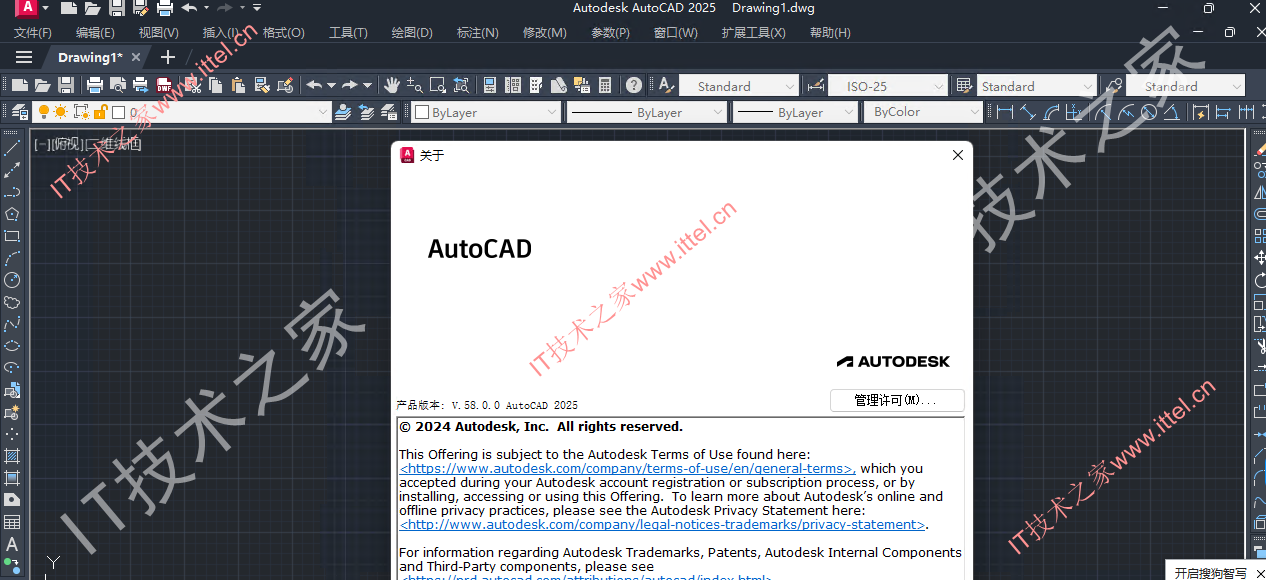Click the [-] viewport control label
The image size is (1266, 580).
pyautogui.click(x=41, y=144)
